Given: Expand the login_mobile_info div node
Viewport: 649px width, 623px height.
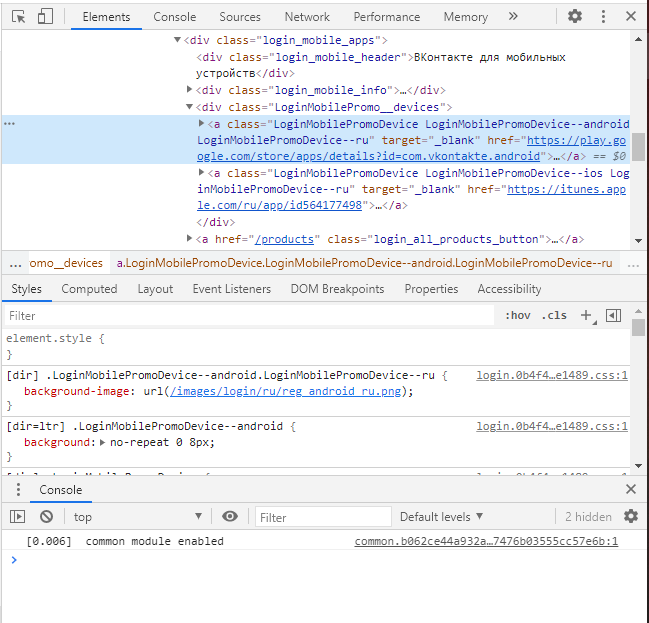Looking at the screenshot, I should (x=189, y=89).
